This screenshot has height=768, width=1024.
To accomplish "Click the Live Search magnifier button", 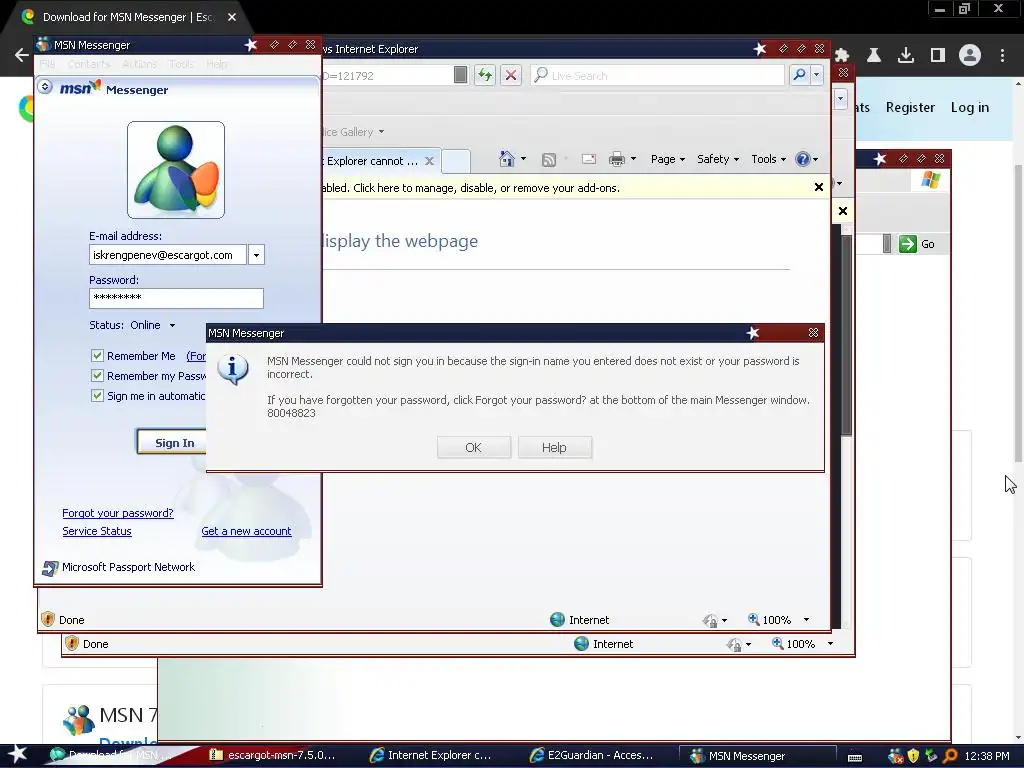I will tap(799, 75).
